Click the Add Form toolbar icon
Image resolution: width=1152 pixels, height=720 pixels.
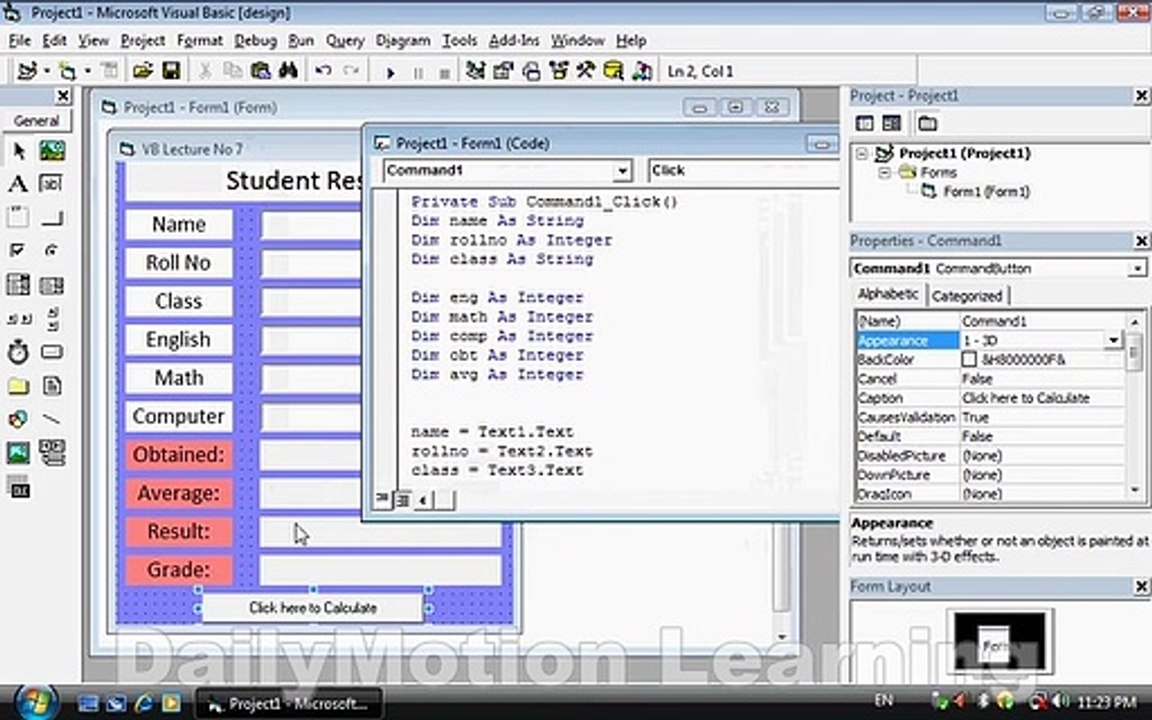point(68,71)
